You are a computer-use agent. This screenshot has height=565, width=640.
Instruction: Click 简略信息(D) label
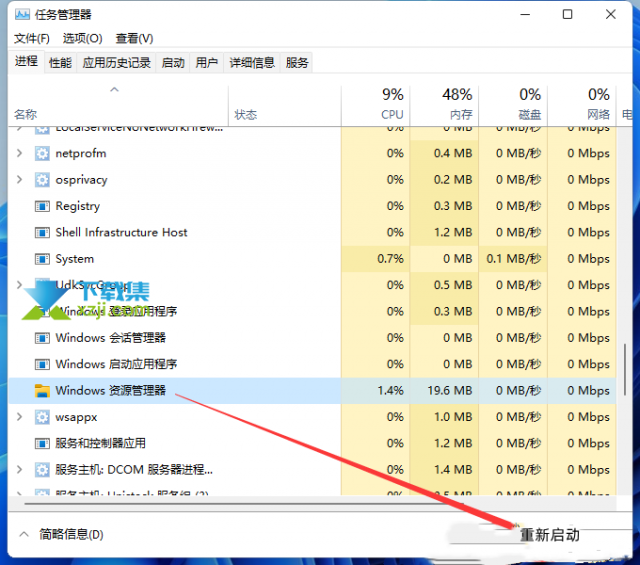71,534
